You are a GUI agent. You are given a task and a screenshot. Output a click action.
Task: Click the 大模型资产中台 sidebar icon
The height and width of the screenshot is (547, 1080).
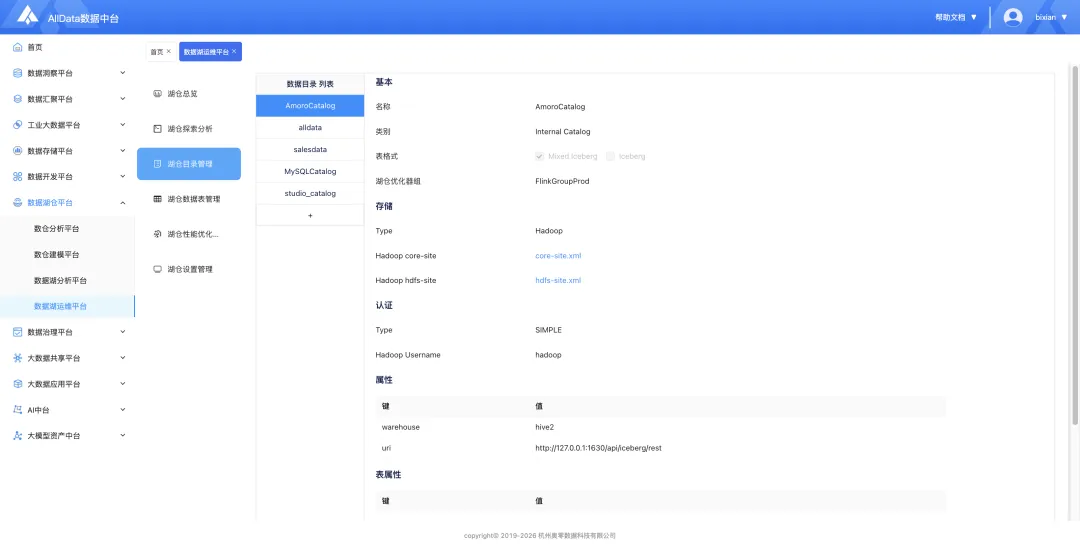coord(18,436)
